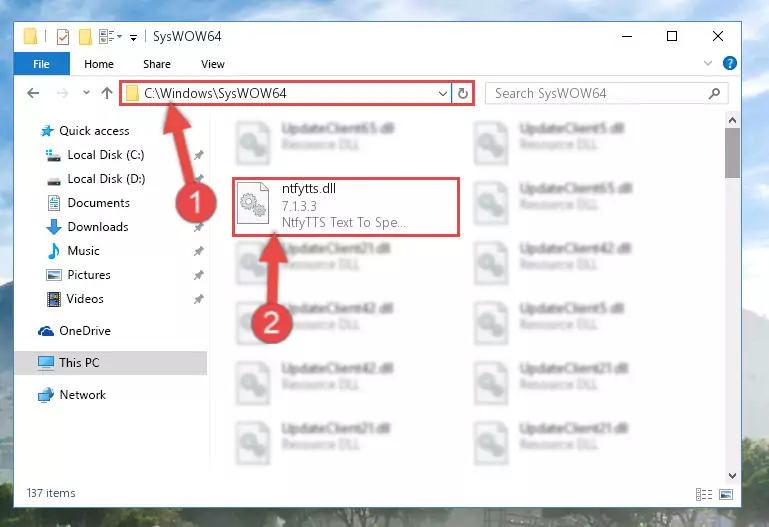This screenshot has height=527, width=769.
Task: Click the Network icon in sidebar
Action: (x=46, y=395)
